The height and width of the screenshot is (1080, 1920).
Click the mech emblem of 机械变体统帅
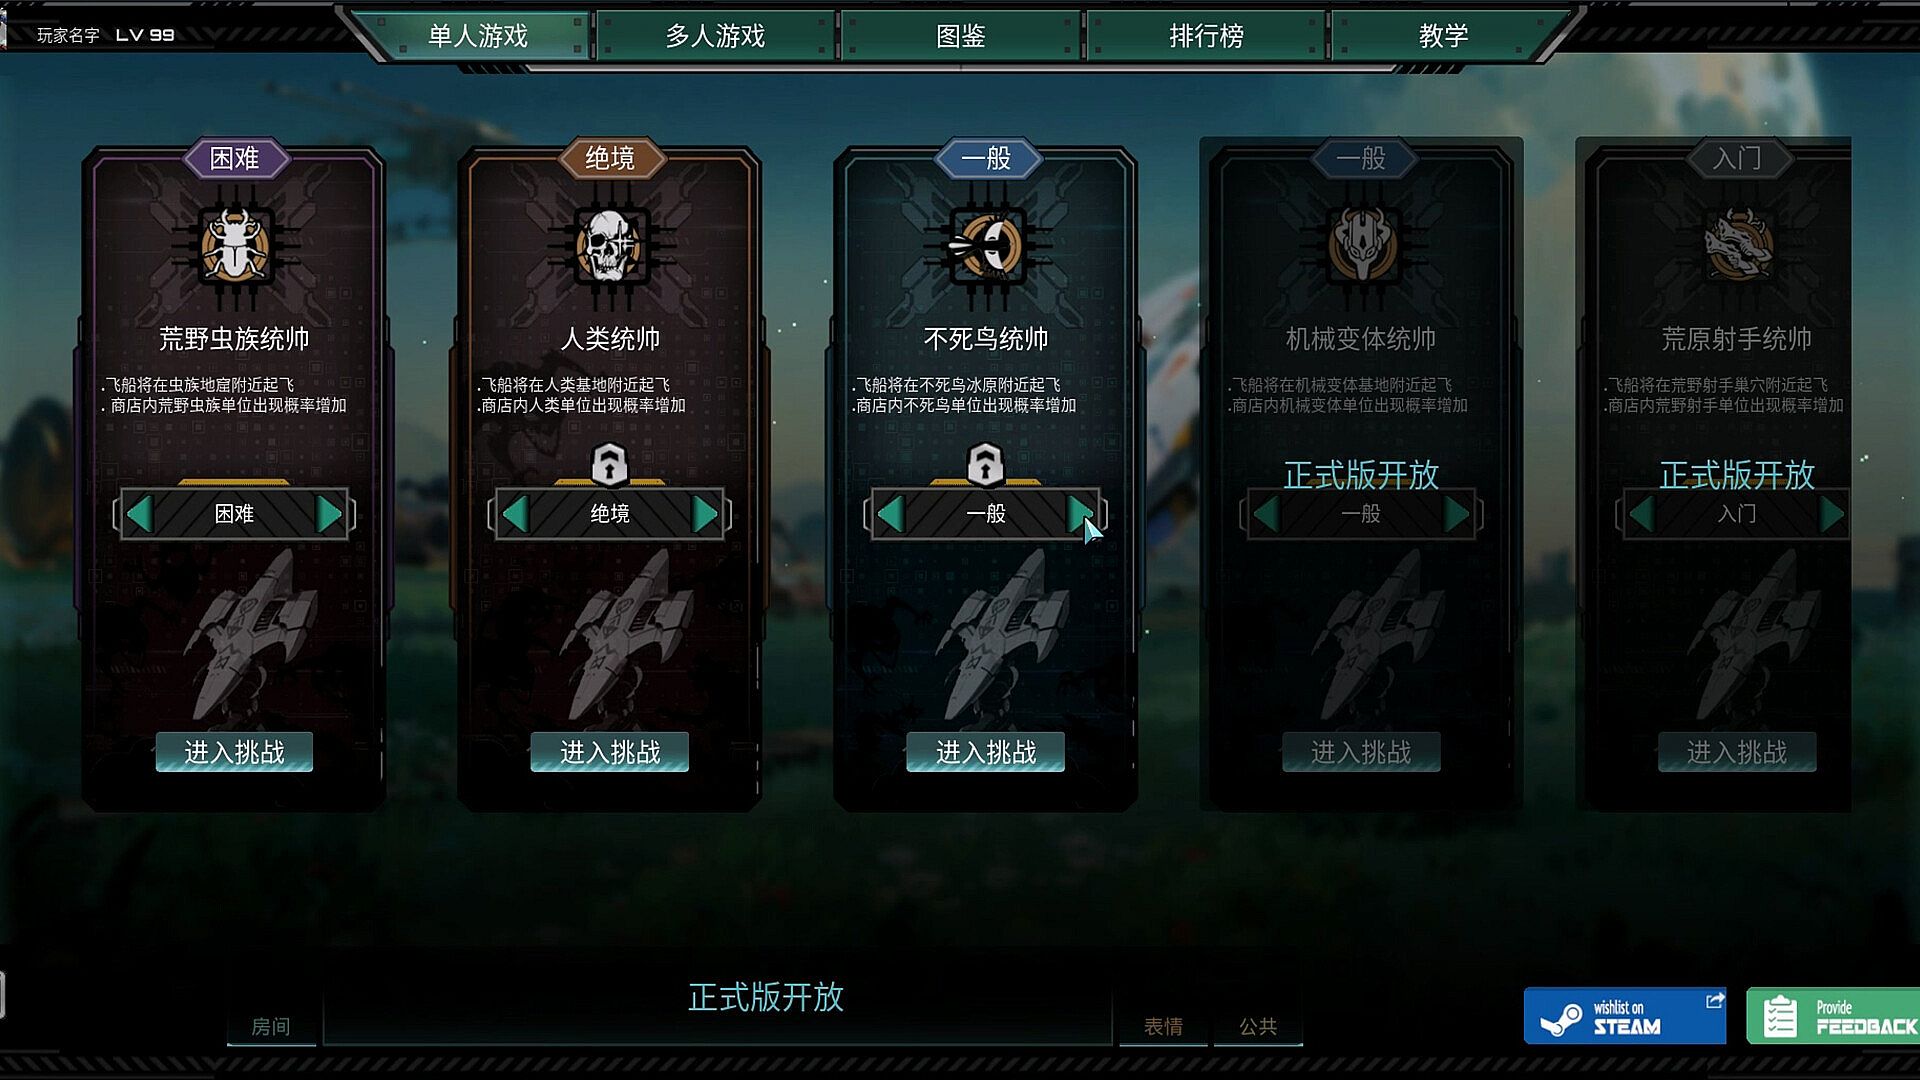(x=1361, y=245)
